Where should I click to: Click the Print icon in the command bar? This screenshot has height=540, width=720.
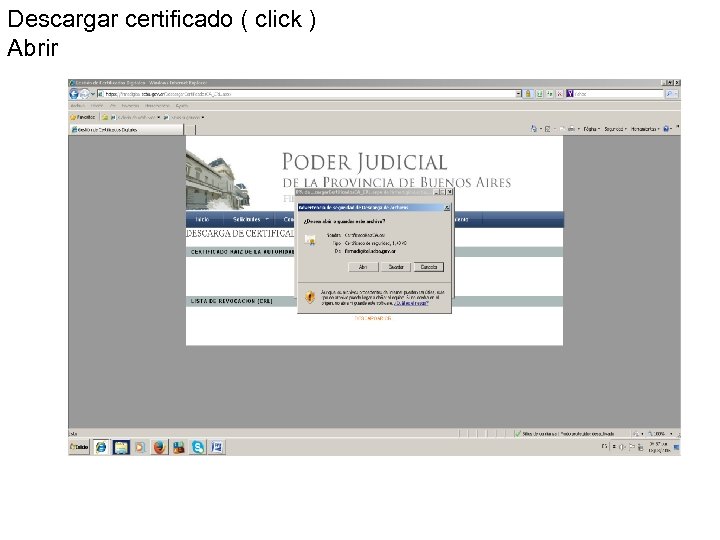coord(571,129)
